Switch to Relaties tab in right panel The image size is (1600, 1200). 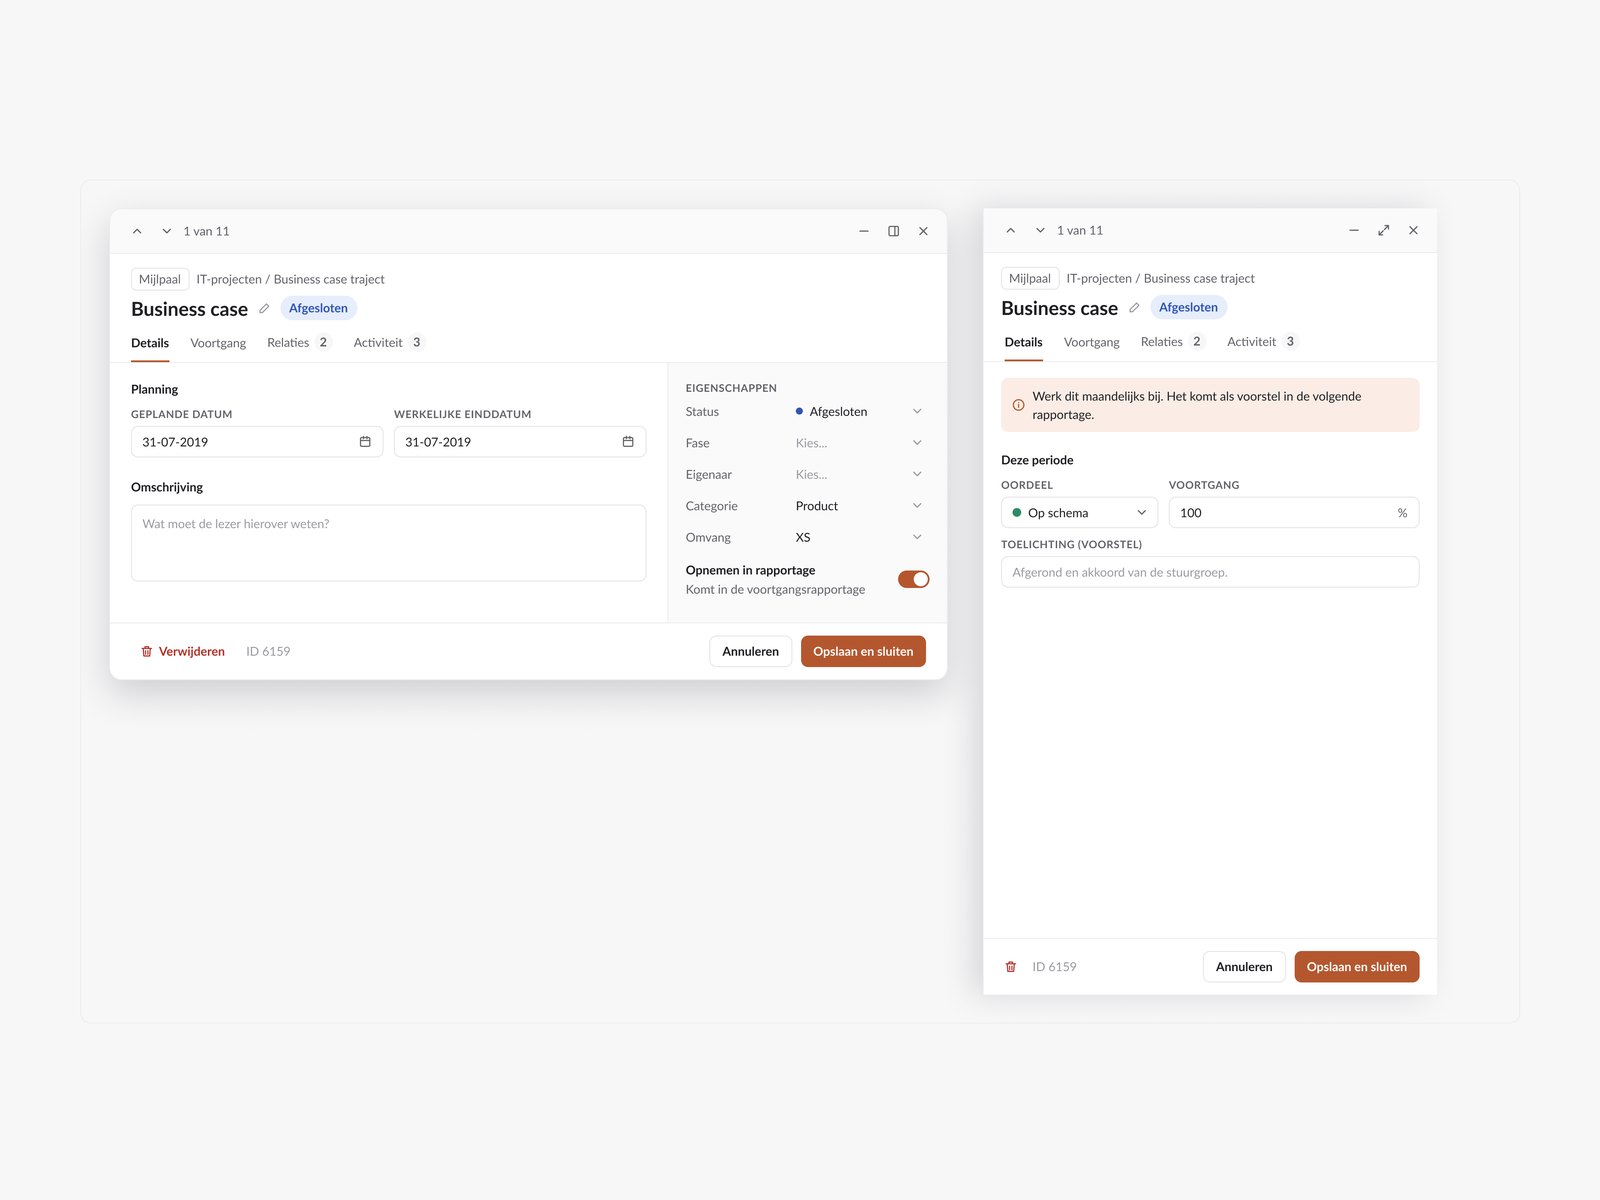point(1172,342)
